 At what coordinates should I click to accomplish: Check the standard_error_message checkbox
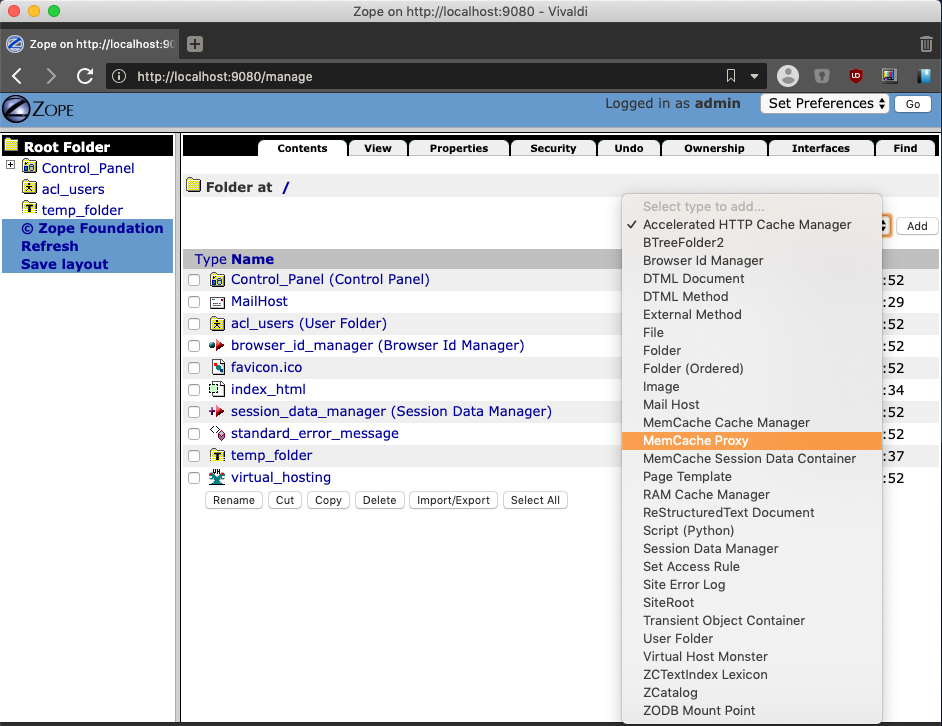193,434
